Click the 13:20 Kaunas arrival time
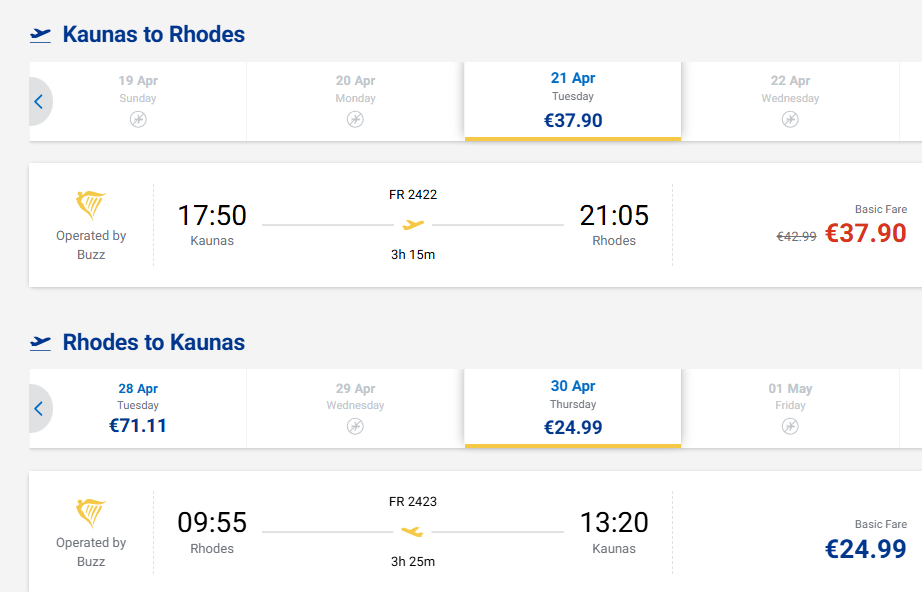 [614, 523]
